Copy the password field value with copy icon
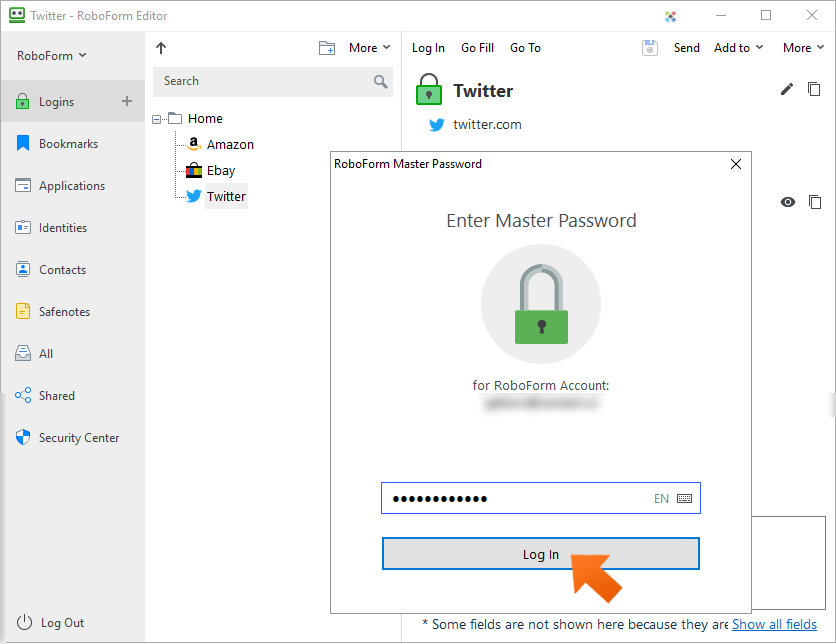836x644 pixels. [x=815, y=202]
